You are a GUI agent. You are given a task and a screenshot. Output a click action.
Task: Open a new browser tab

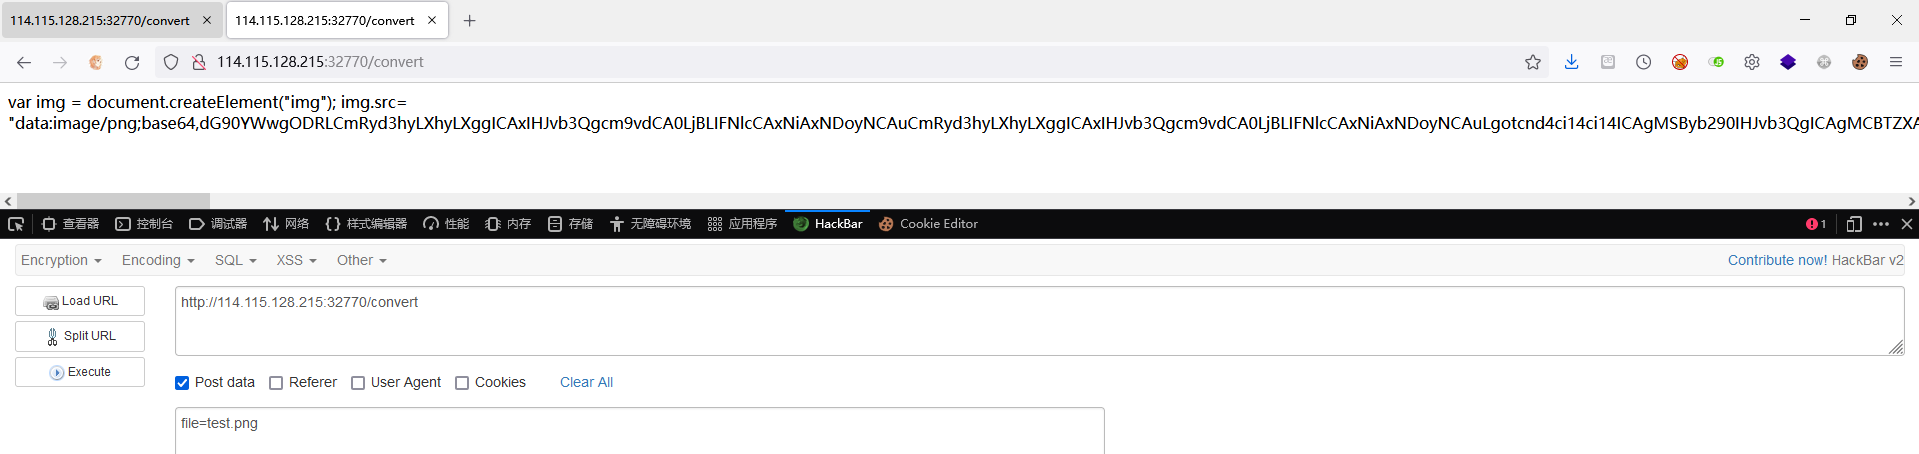coord(470,20)
